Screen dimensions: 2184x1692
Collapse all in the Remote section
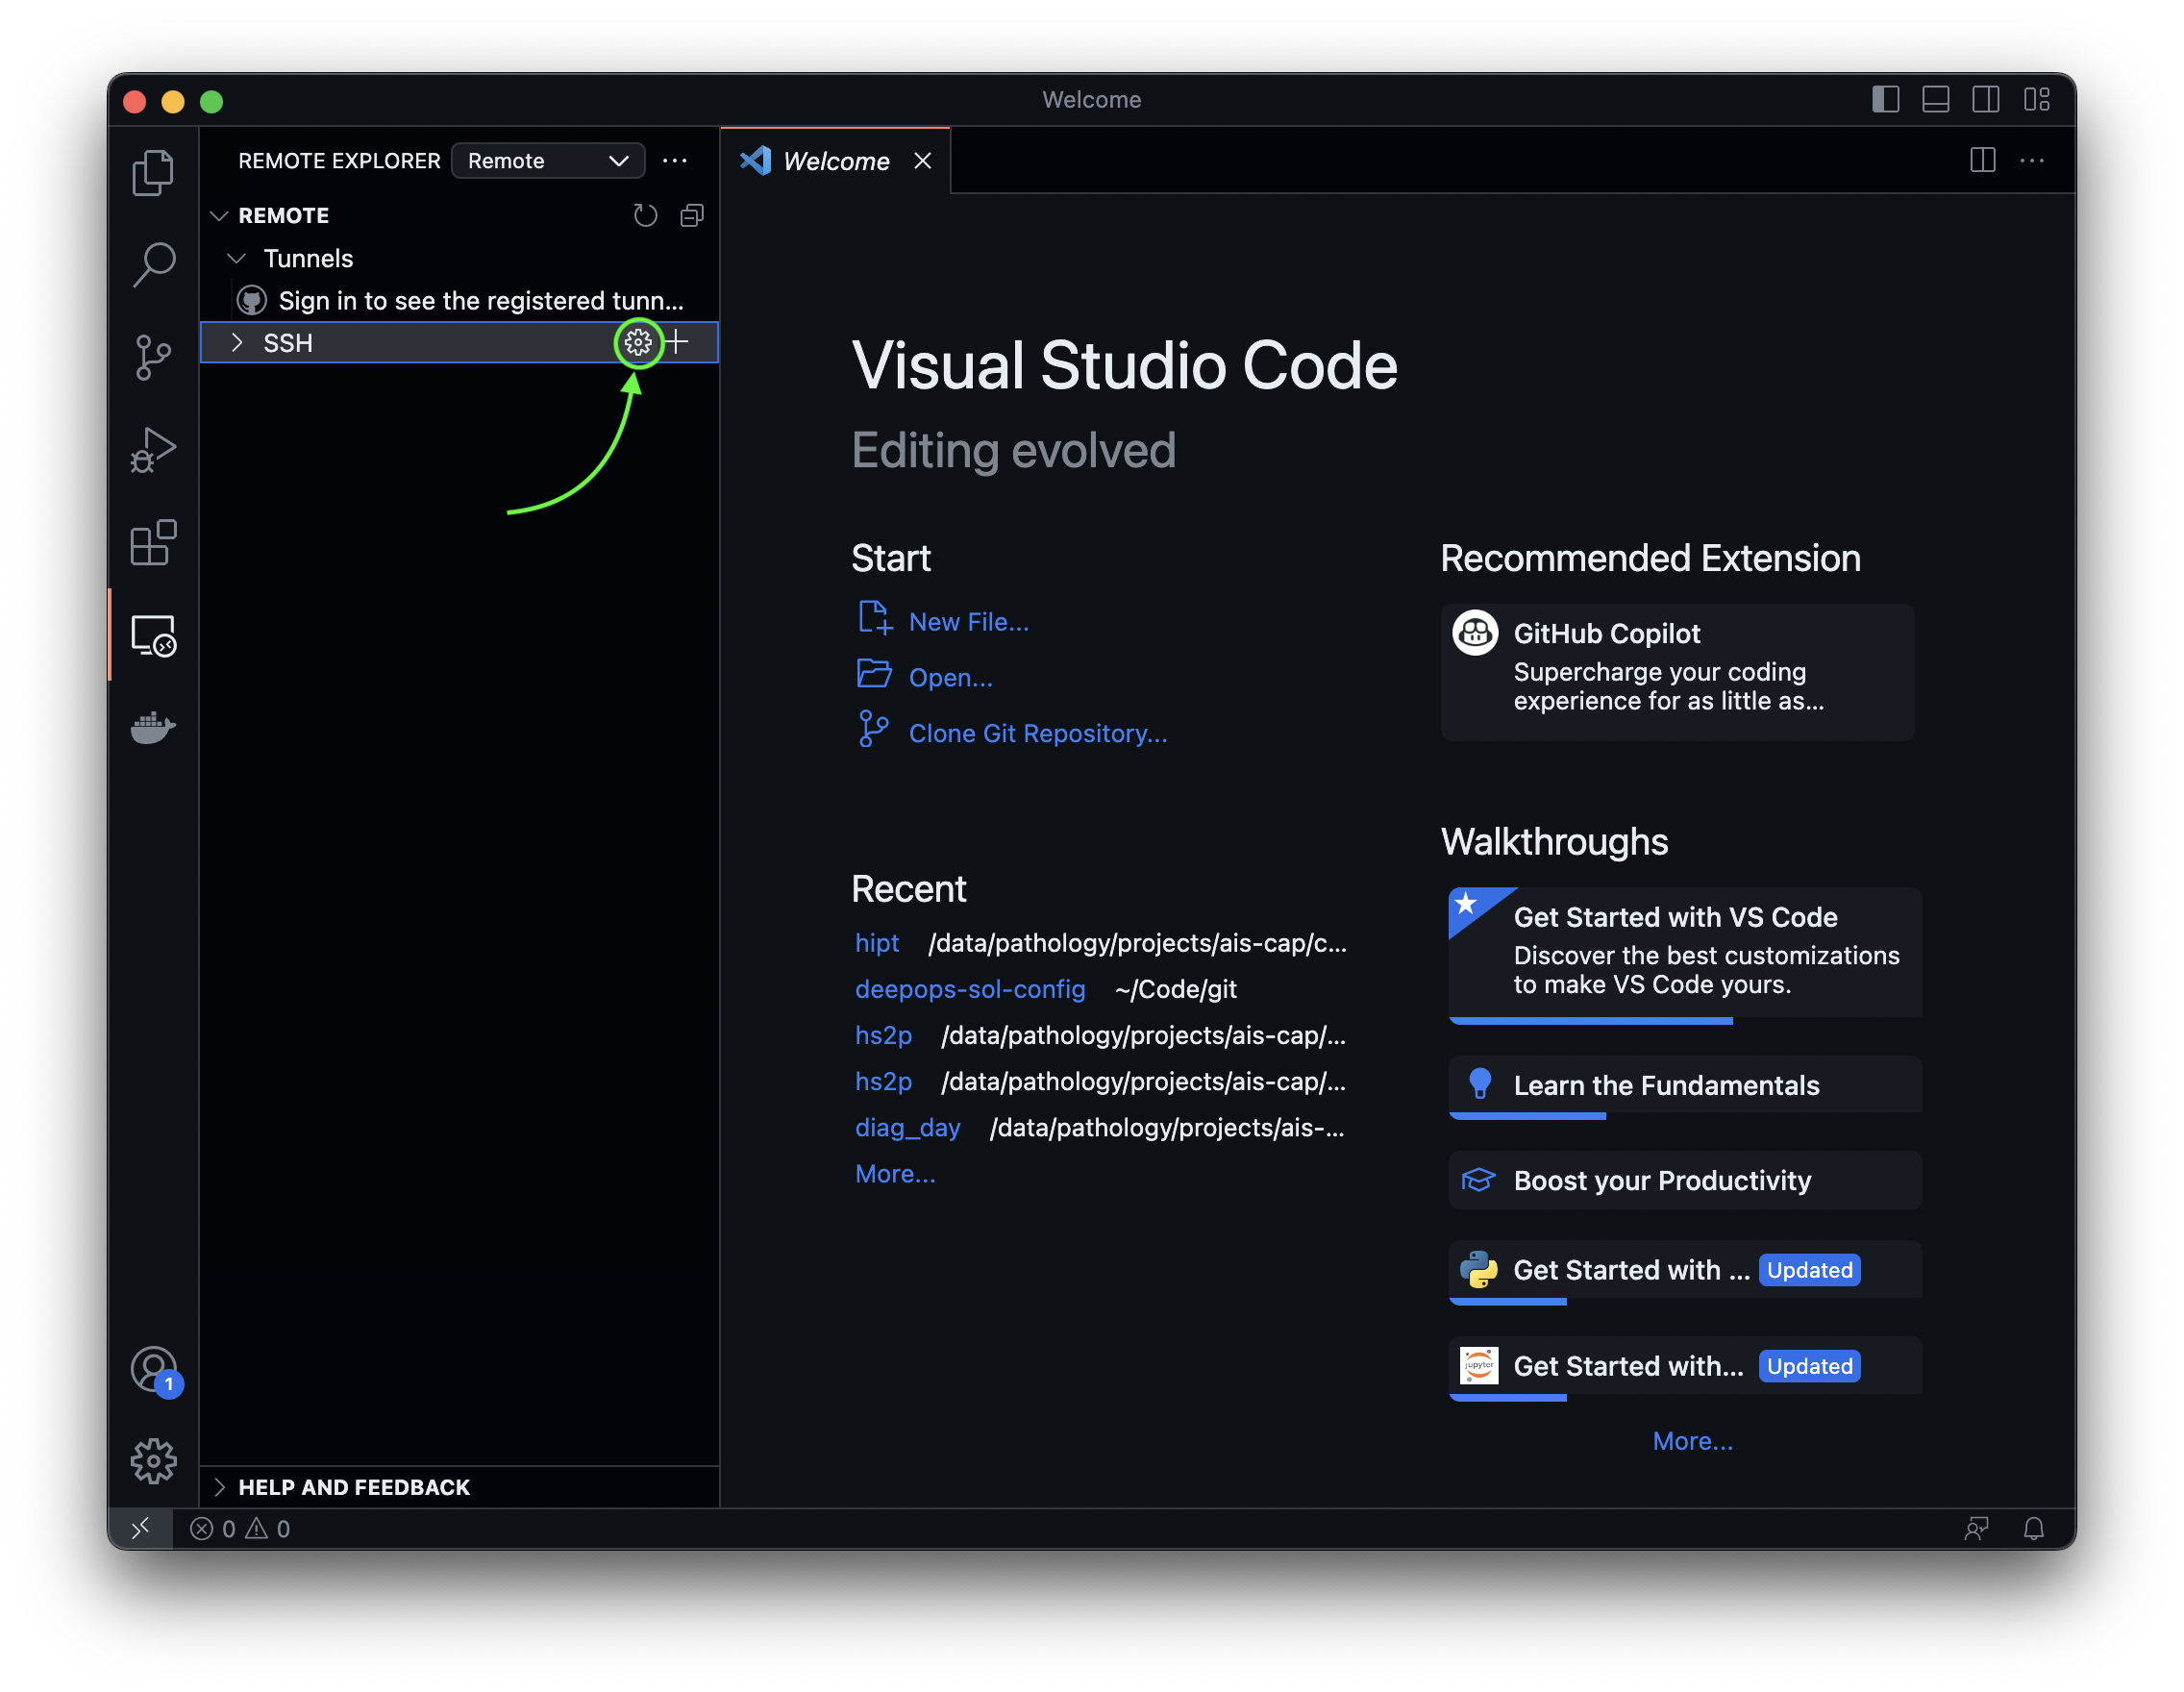click(692, 215)
